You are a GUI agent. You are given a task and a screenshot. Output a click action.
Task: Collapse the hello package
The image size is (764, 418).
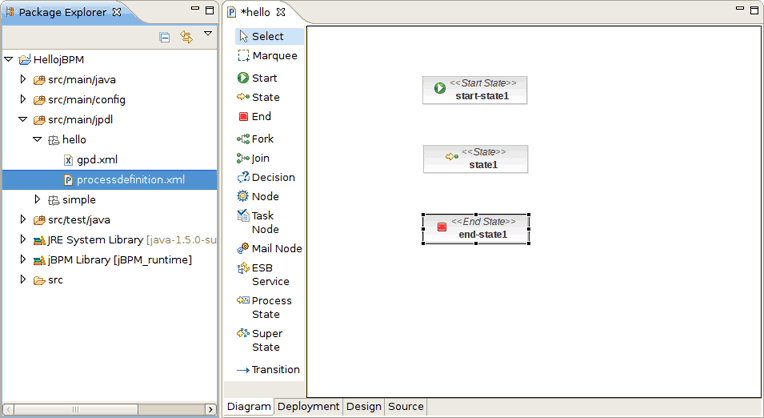pos(37,139)
